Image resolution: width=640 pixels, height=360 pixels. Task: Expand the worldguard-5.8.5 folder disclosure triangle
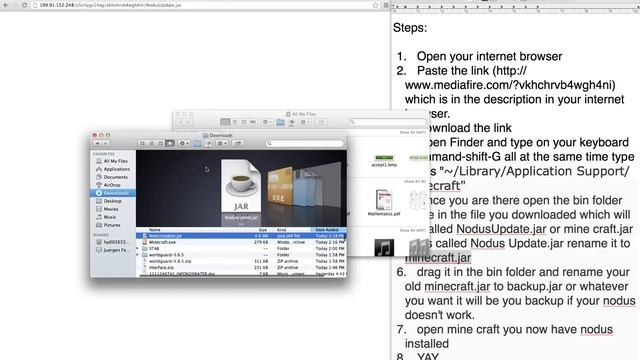pyautogui.click(x=138, y=255)
